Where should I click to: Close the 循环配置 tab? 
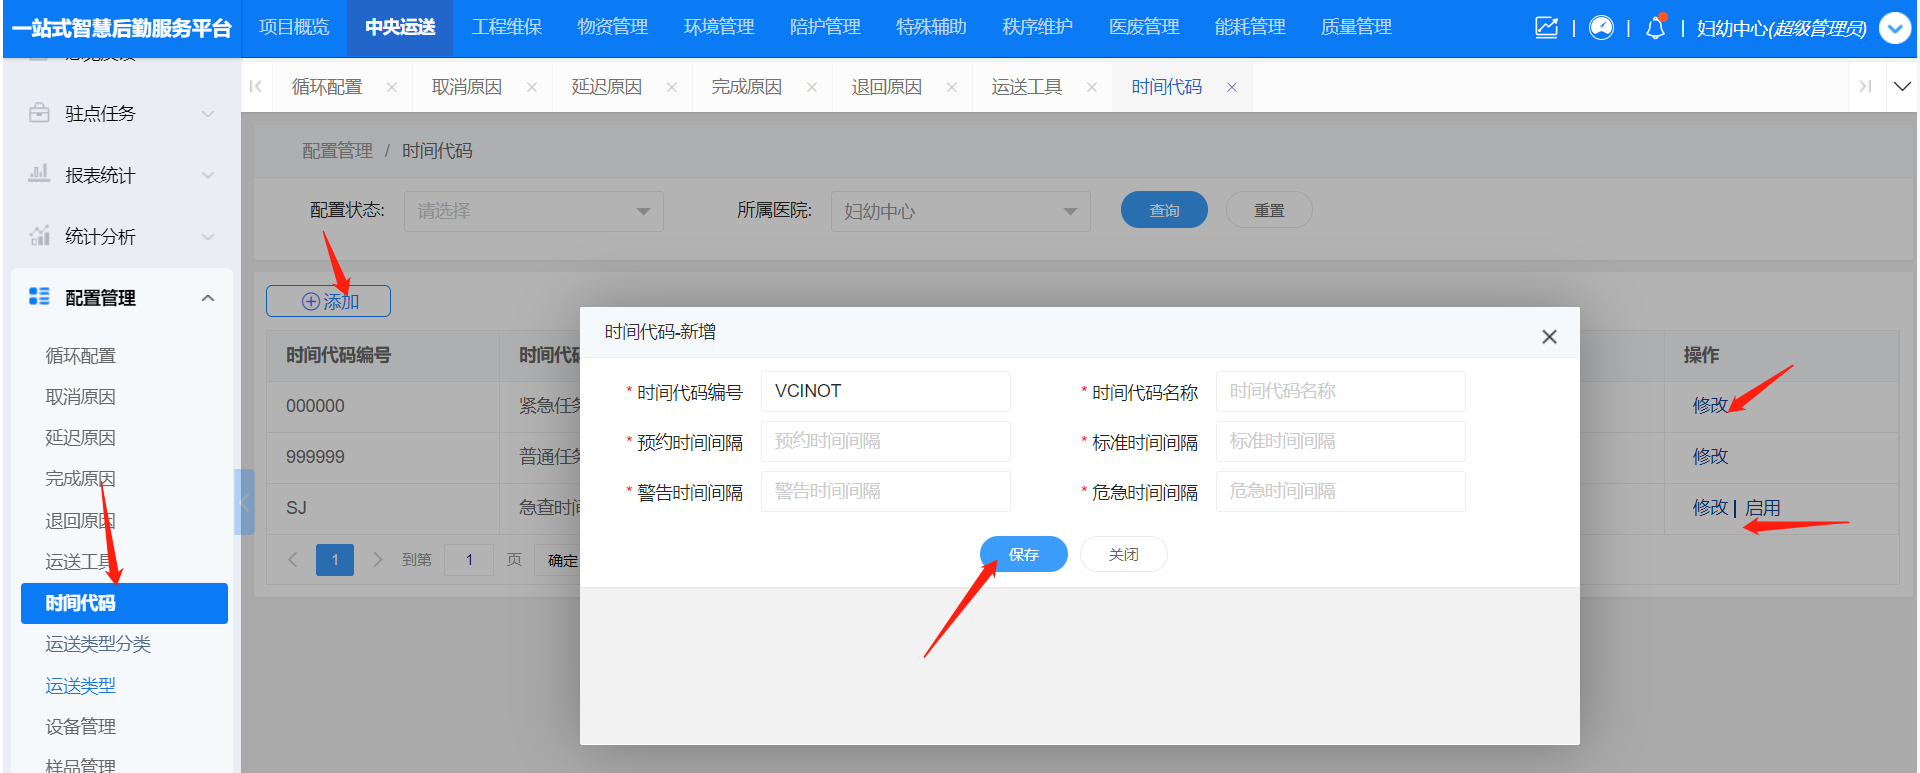click(x=392, y=88)
